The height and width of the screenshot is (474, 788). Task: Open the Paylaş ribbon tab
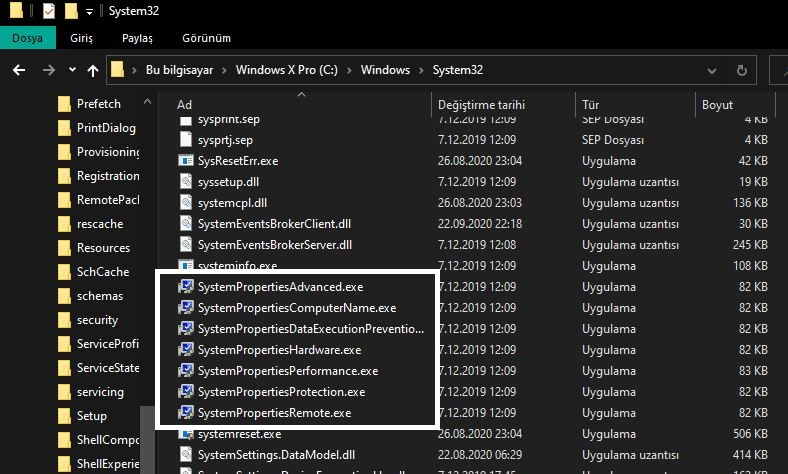(137, 38)
